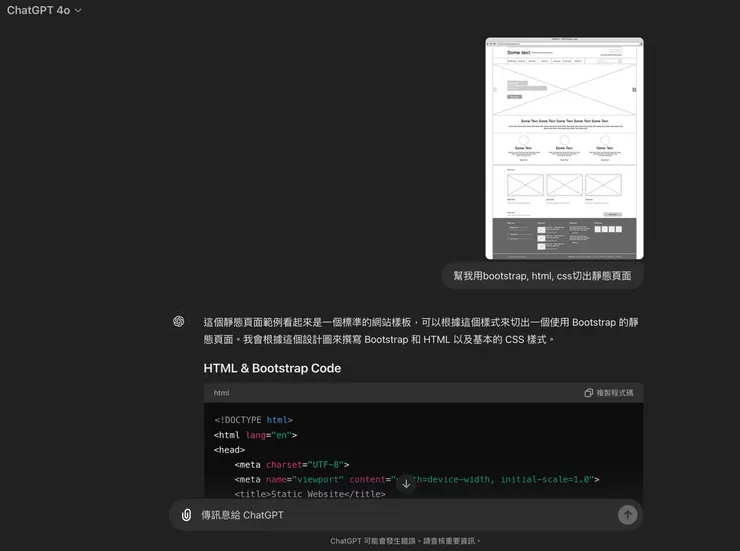Click the scroll-to-bottom down arrow button

point(406,484)
